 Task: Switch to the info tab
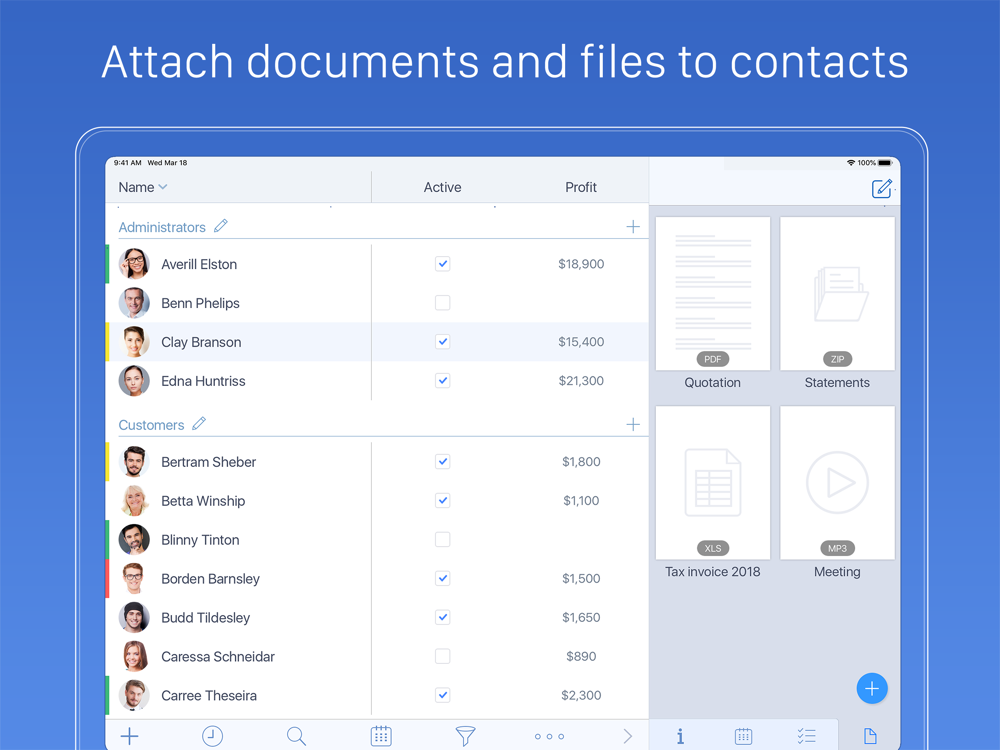tap(680, 736)
